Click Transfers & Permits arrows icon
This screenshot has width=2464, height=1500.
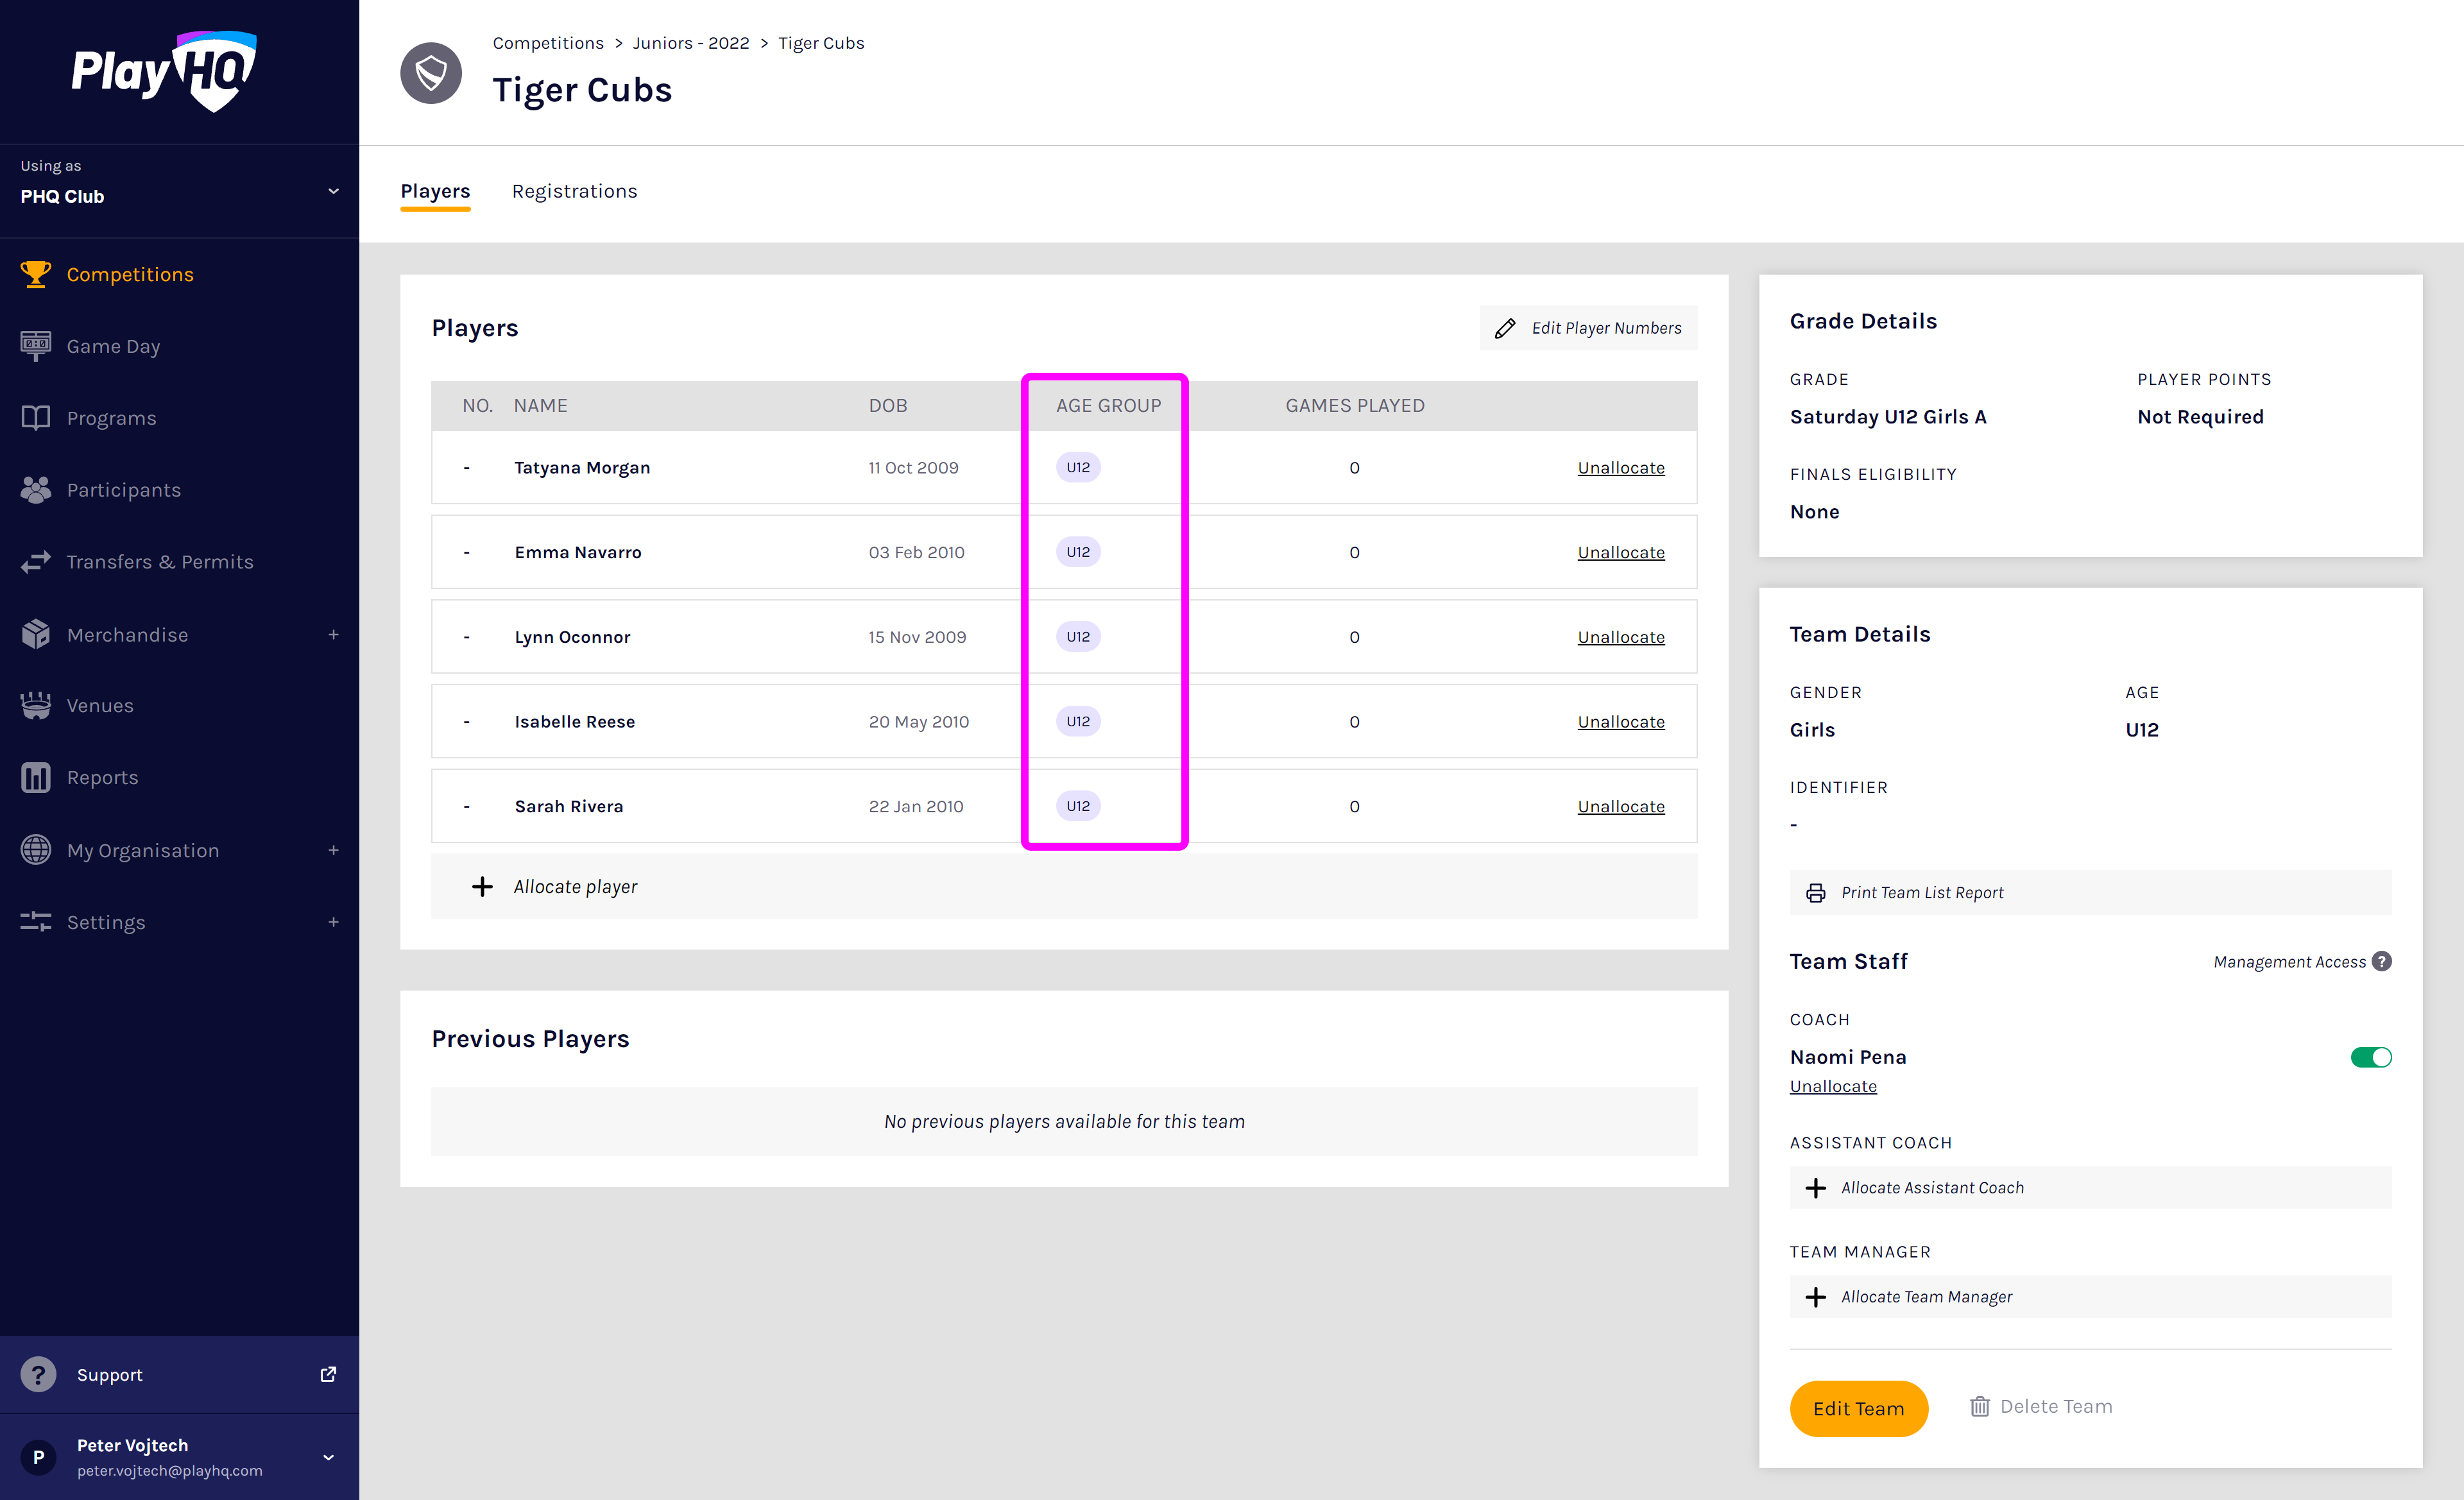coord(36,562)
